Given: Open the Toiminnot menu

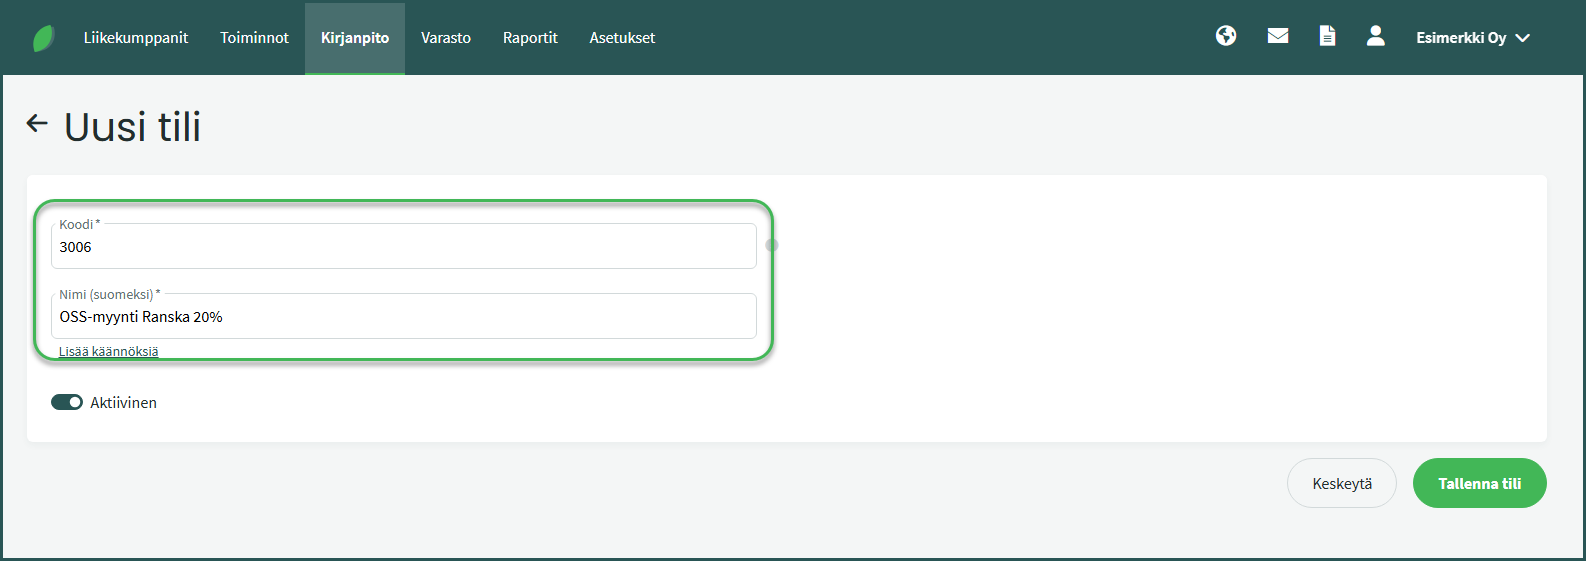Looking at the screenshot, I should pos(254,38).
